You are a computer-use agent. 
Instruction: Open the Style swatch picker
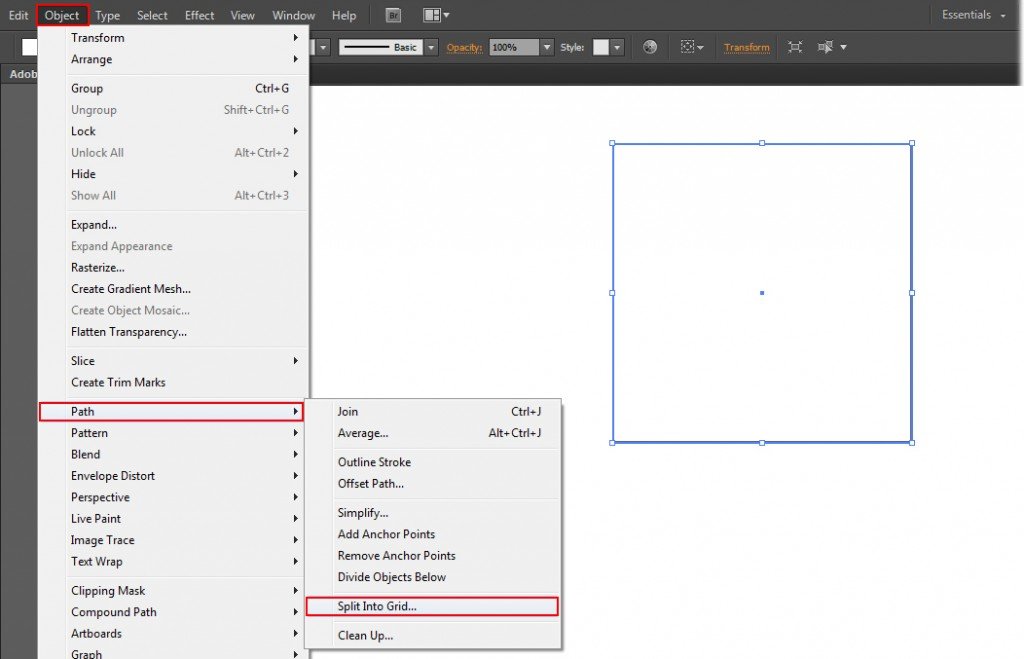point(616,46)
